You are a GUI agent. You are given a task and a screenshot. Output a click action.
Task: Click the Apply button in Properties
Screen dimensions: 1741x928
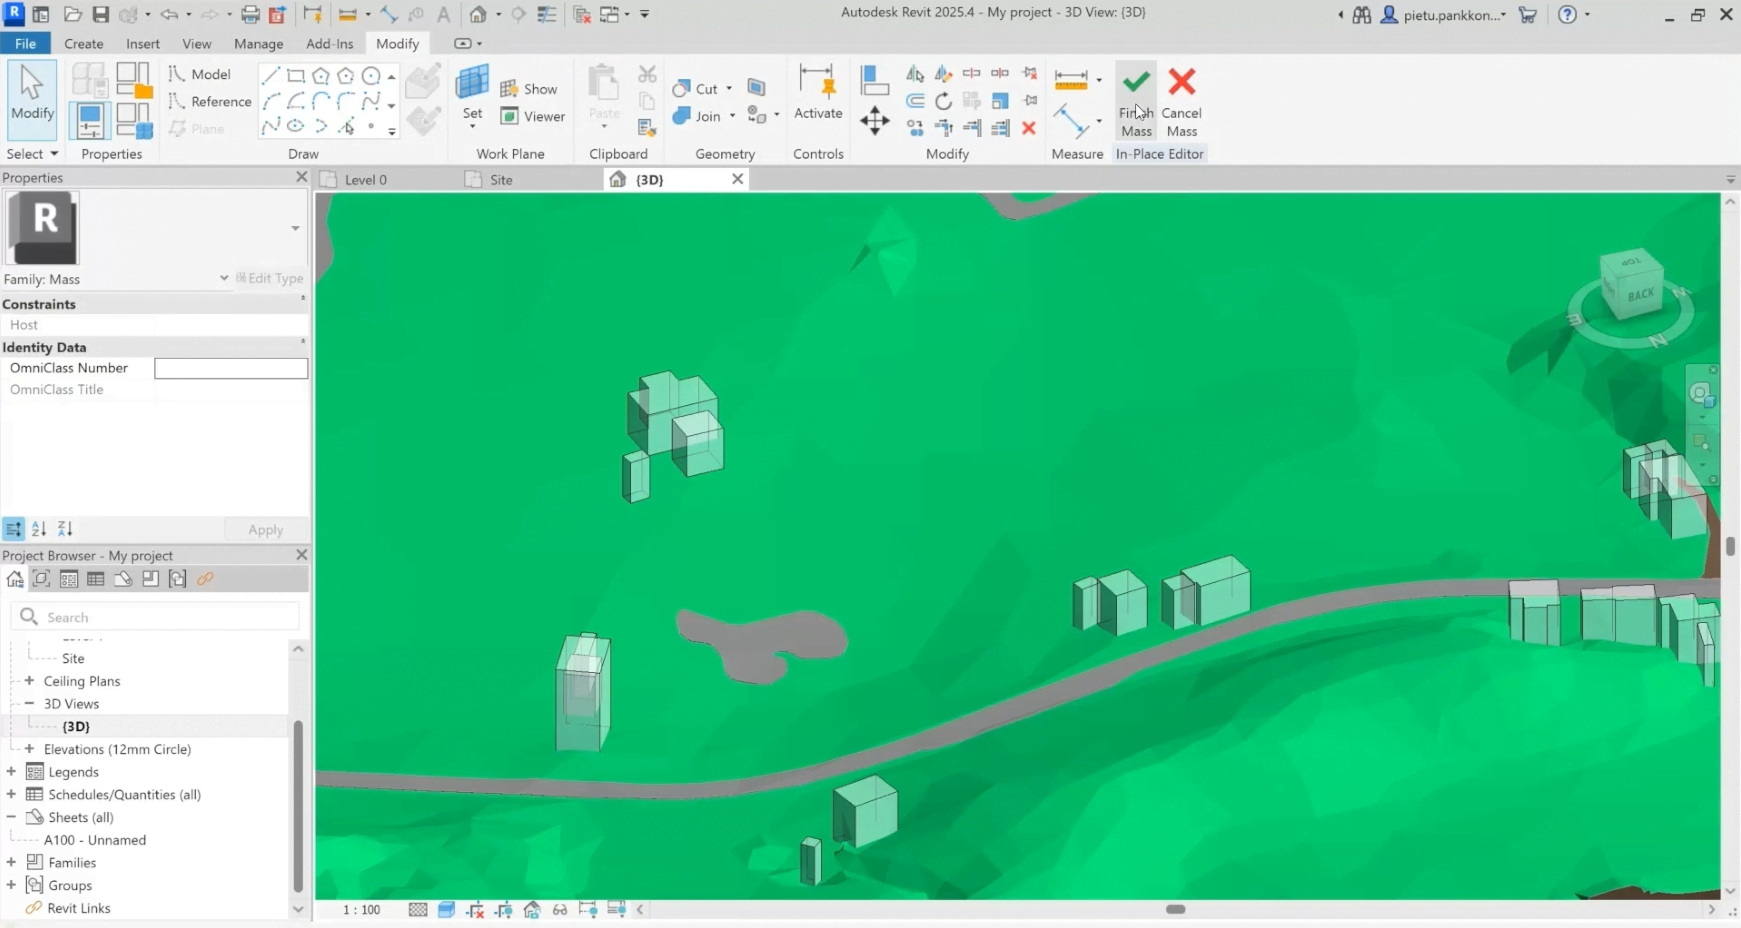click(x=265, y=529)
